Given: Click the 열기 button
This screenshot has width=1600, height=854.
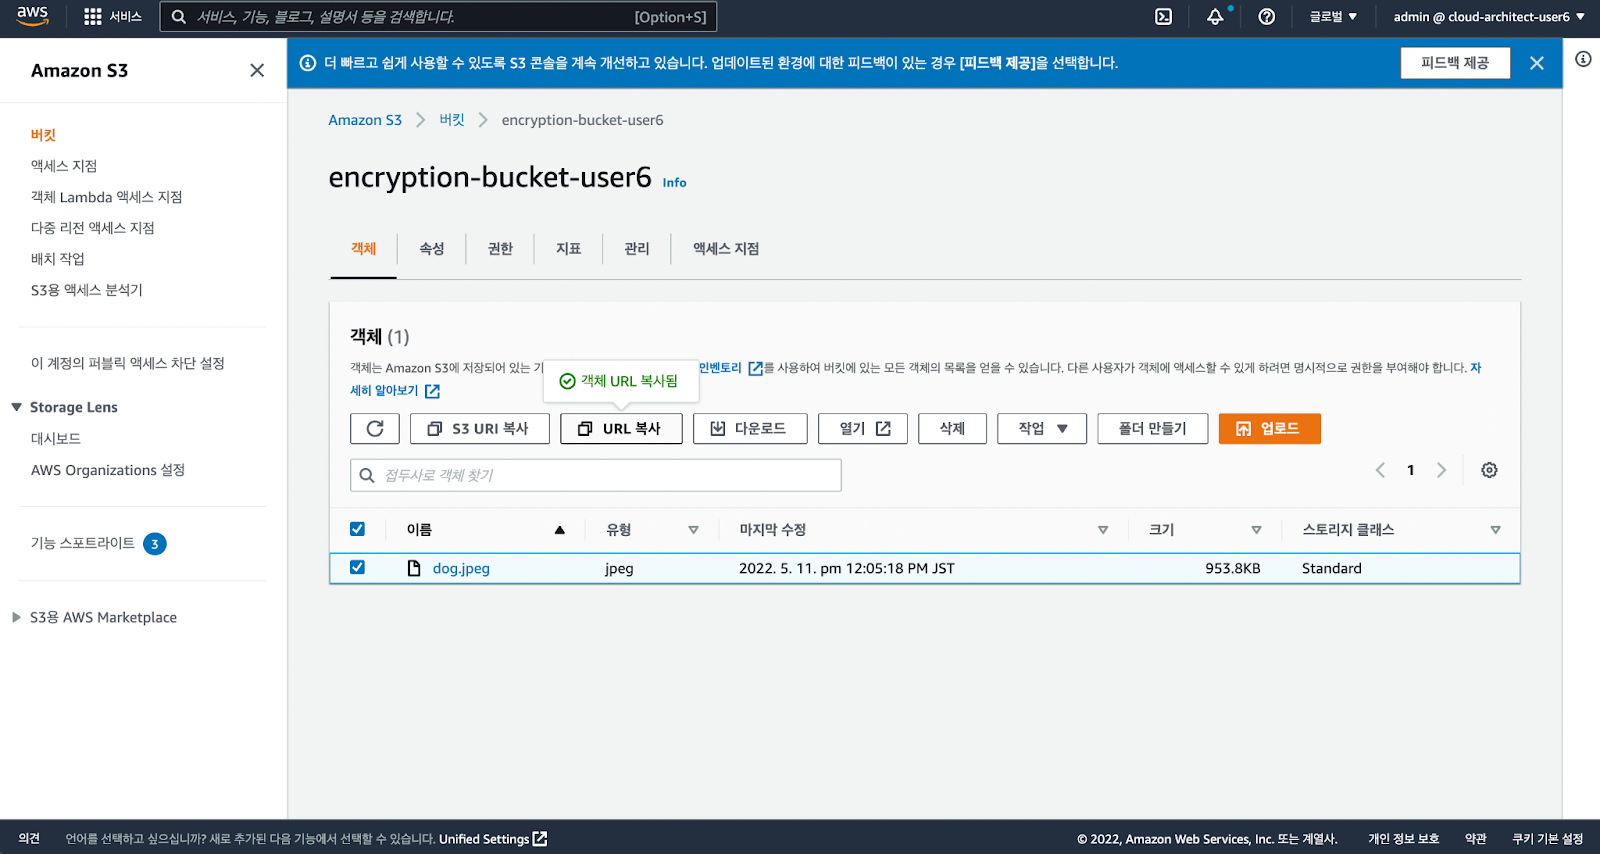Looking at the screenshot, I should click(x=863, y=429).
